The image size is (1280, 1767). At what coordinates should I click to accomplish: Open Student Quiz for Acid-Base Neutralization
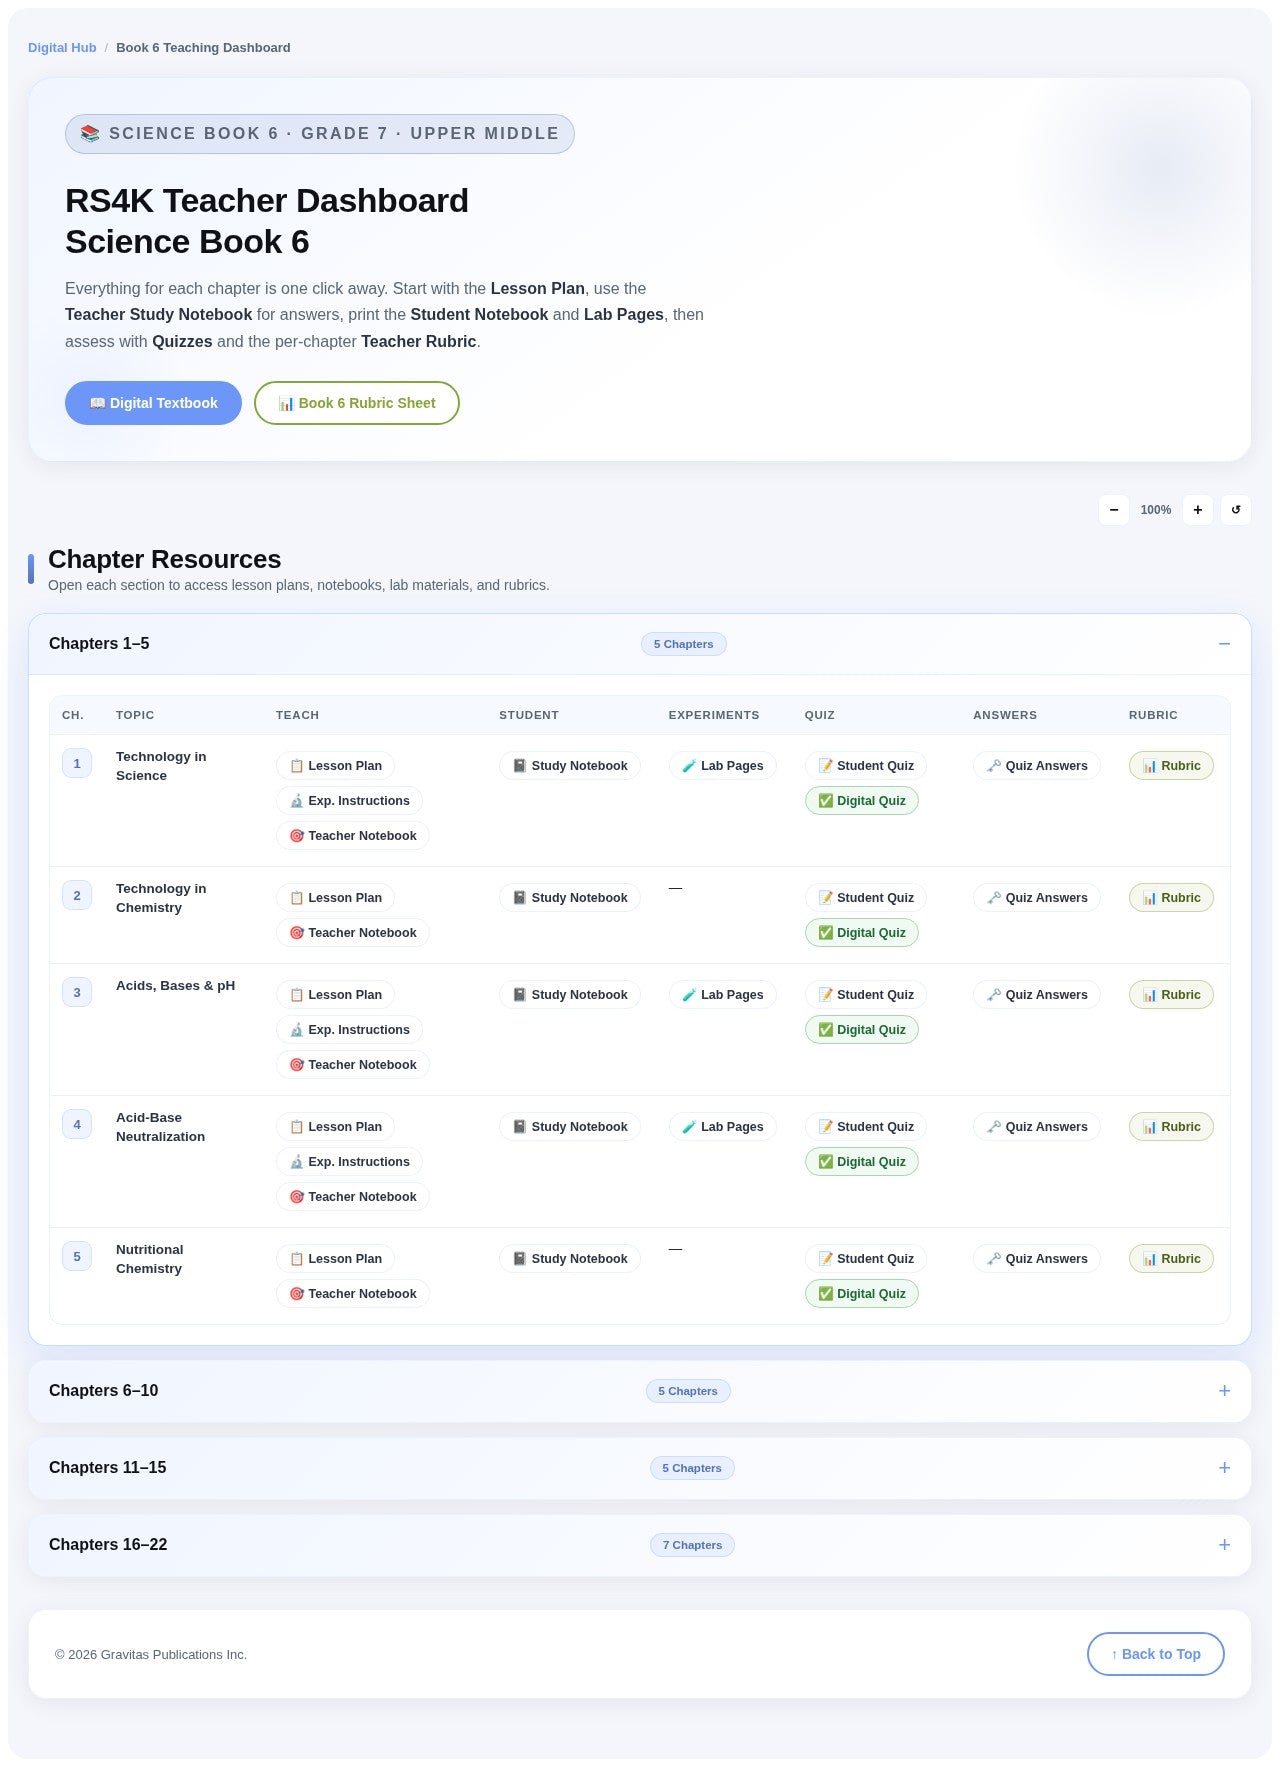click(x=866, y=1127)
